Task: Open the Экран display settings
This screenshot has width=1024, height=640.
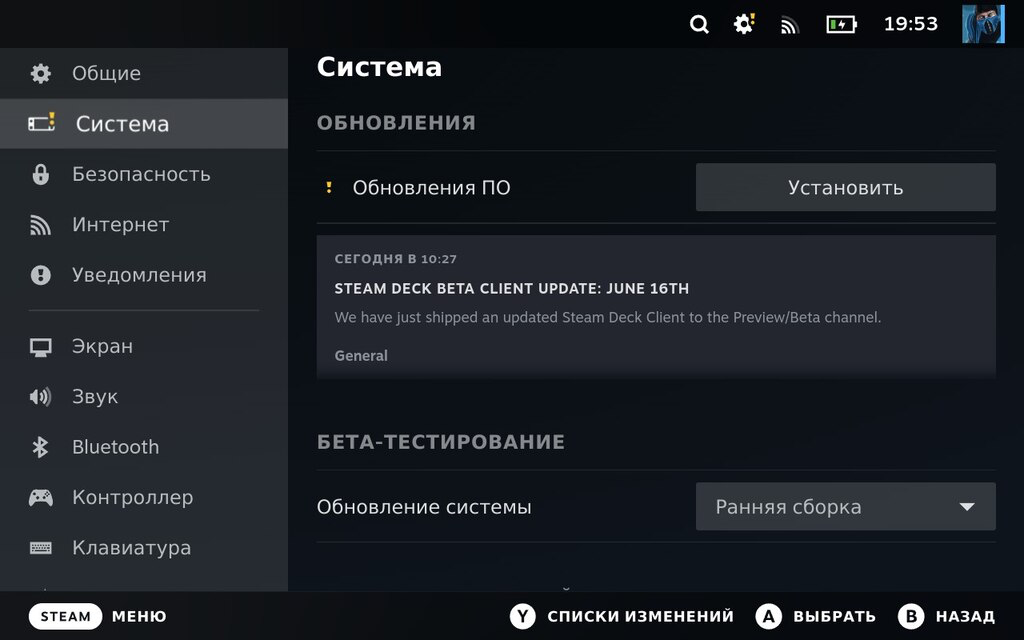Action: 102,346
